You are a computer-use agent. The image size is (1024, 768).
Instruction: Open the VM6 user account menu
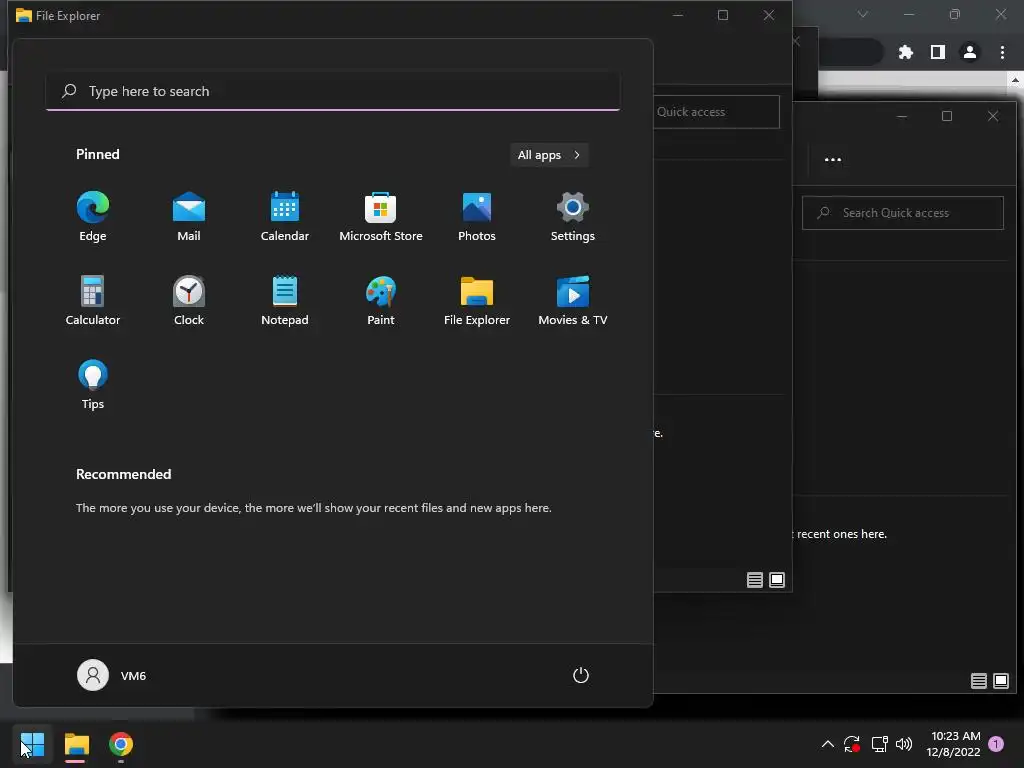pos(112,675)
